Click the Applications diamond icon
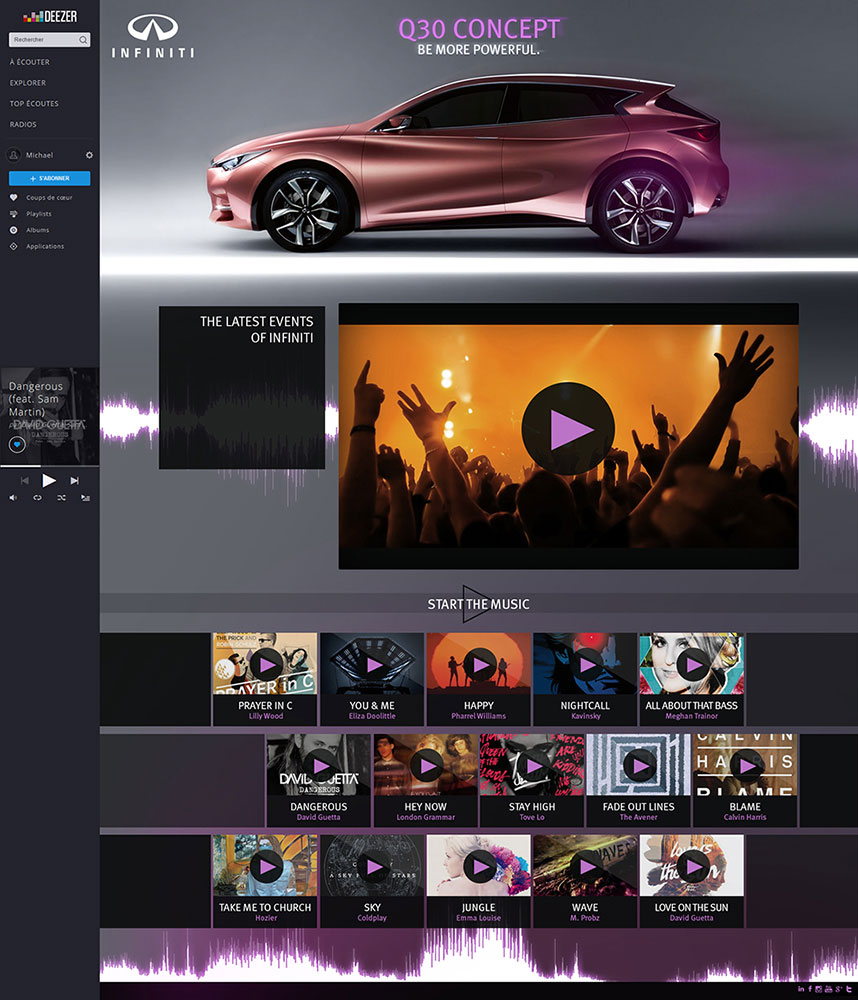 pos(13,246)
